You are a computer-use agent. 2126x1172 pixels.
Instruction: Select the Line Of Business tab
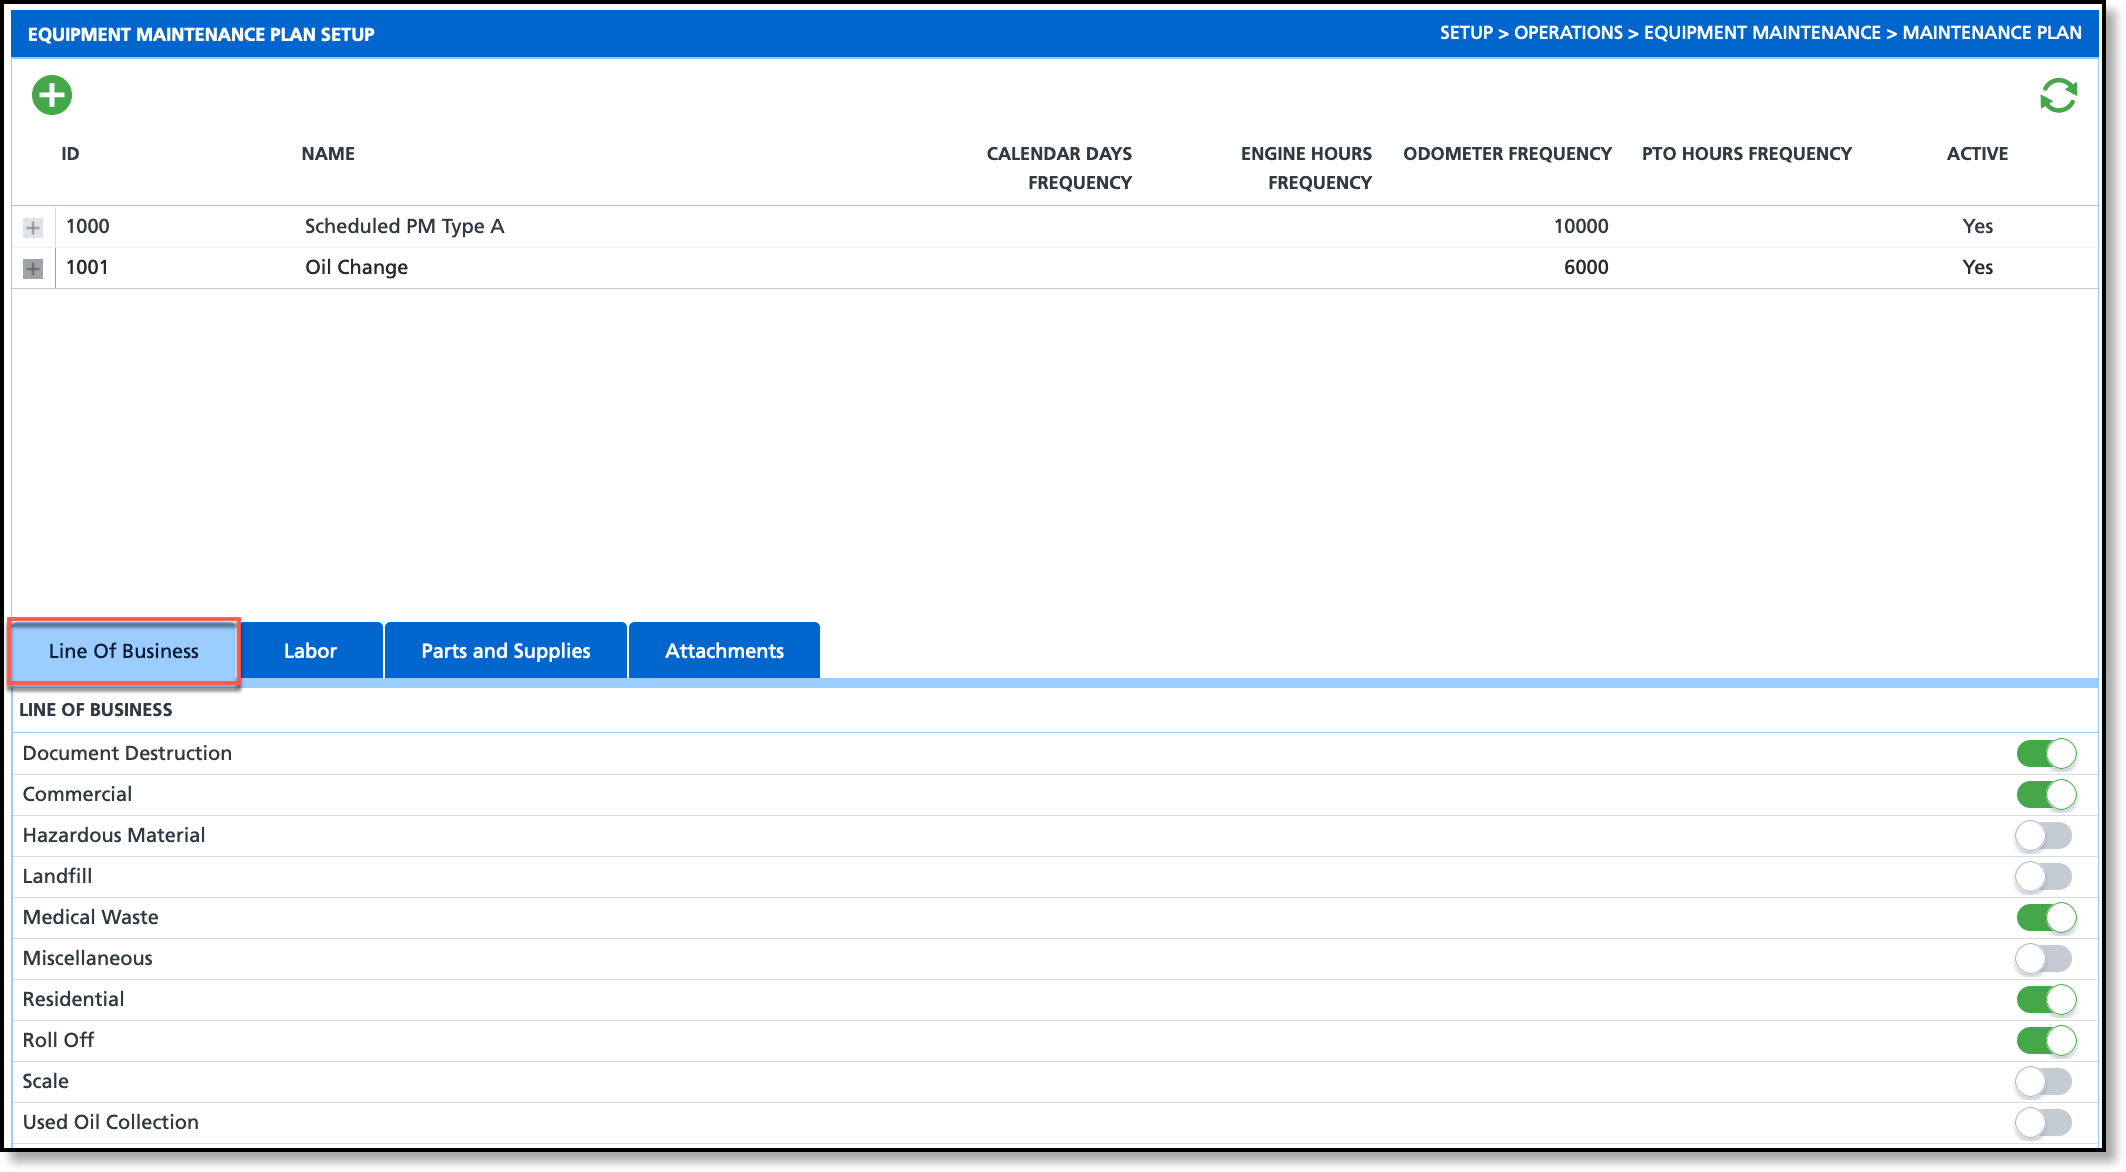point(124,651)
